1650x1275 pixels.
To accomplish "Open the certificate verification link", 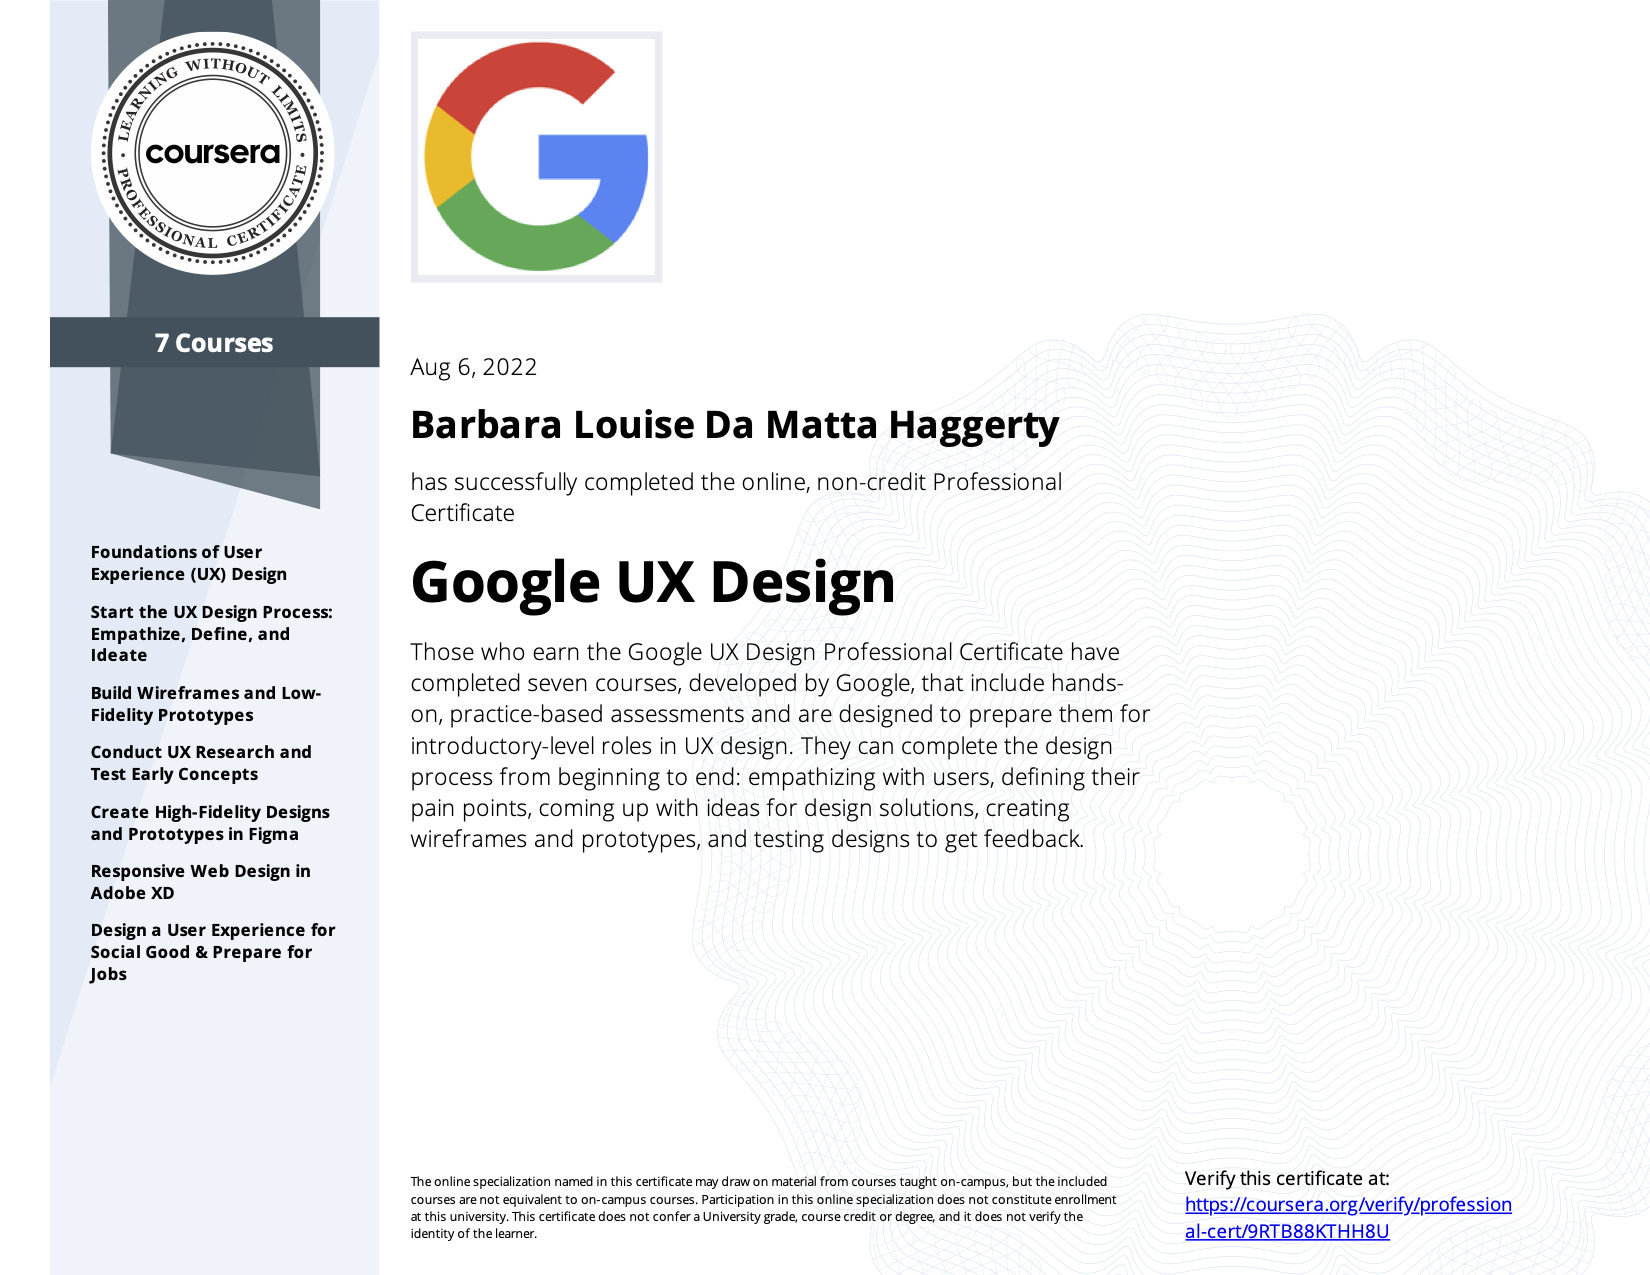I will click(x=1348, y=1204).
